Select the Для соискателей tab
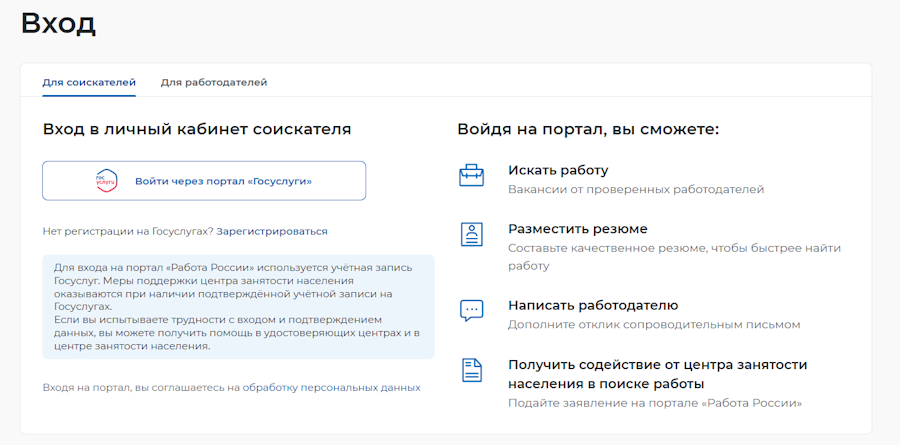 pos(89,82)
